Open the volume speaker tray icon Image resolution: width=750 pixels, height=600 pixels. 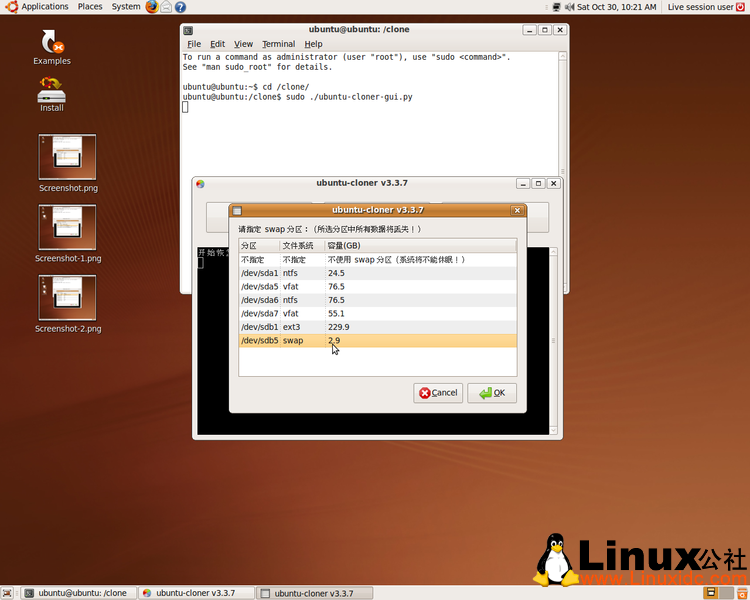[x=569, y=7]
